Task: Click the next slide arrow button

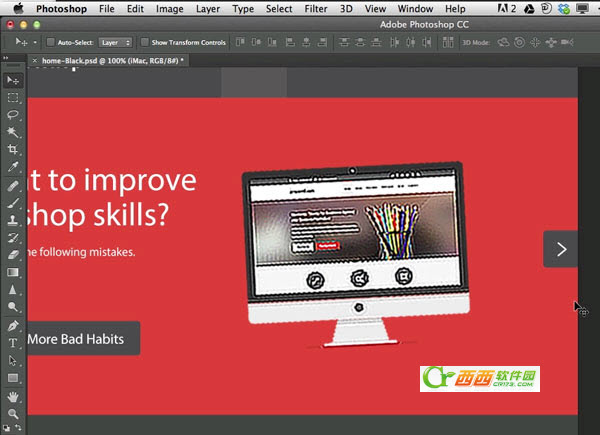Action: tap(561, 249)
